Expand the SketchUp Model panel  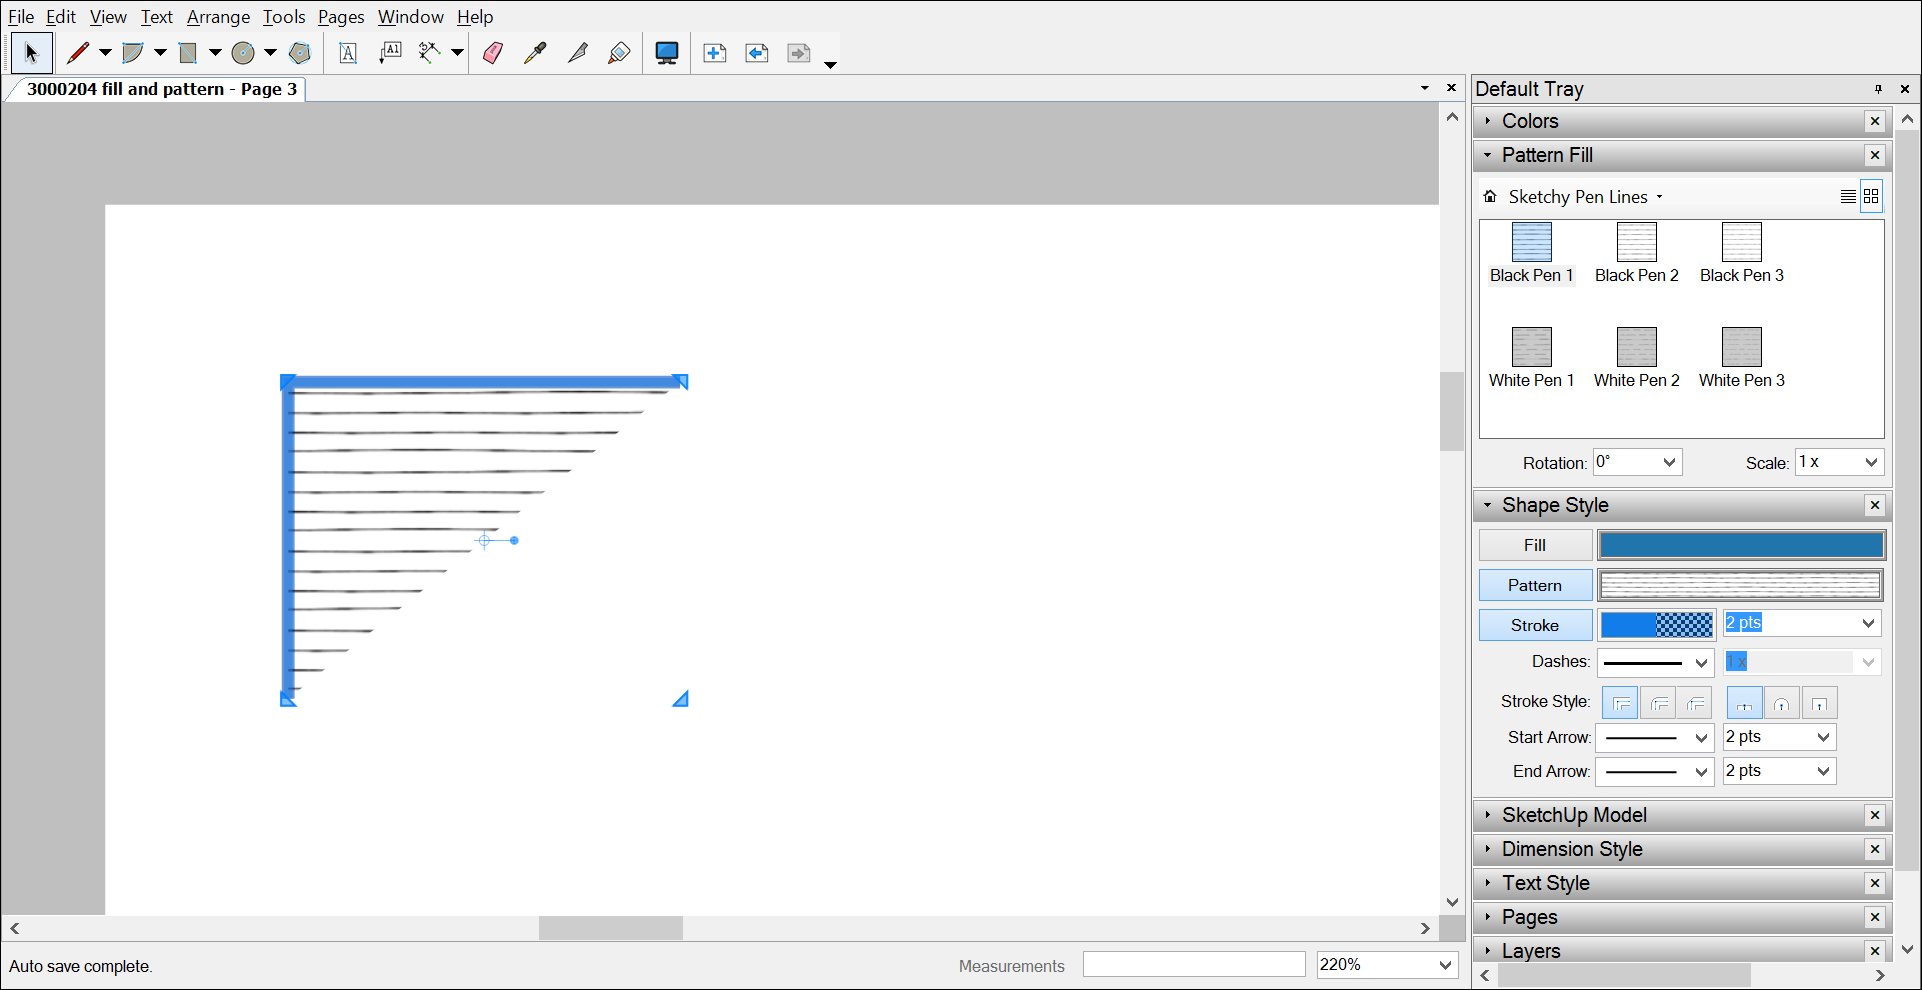point(1575,815)
